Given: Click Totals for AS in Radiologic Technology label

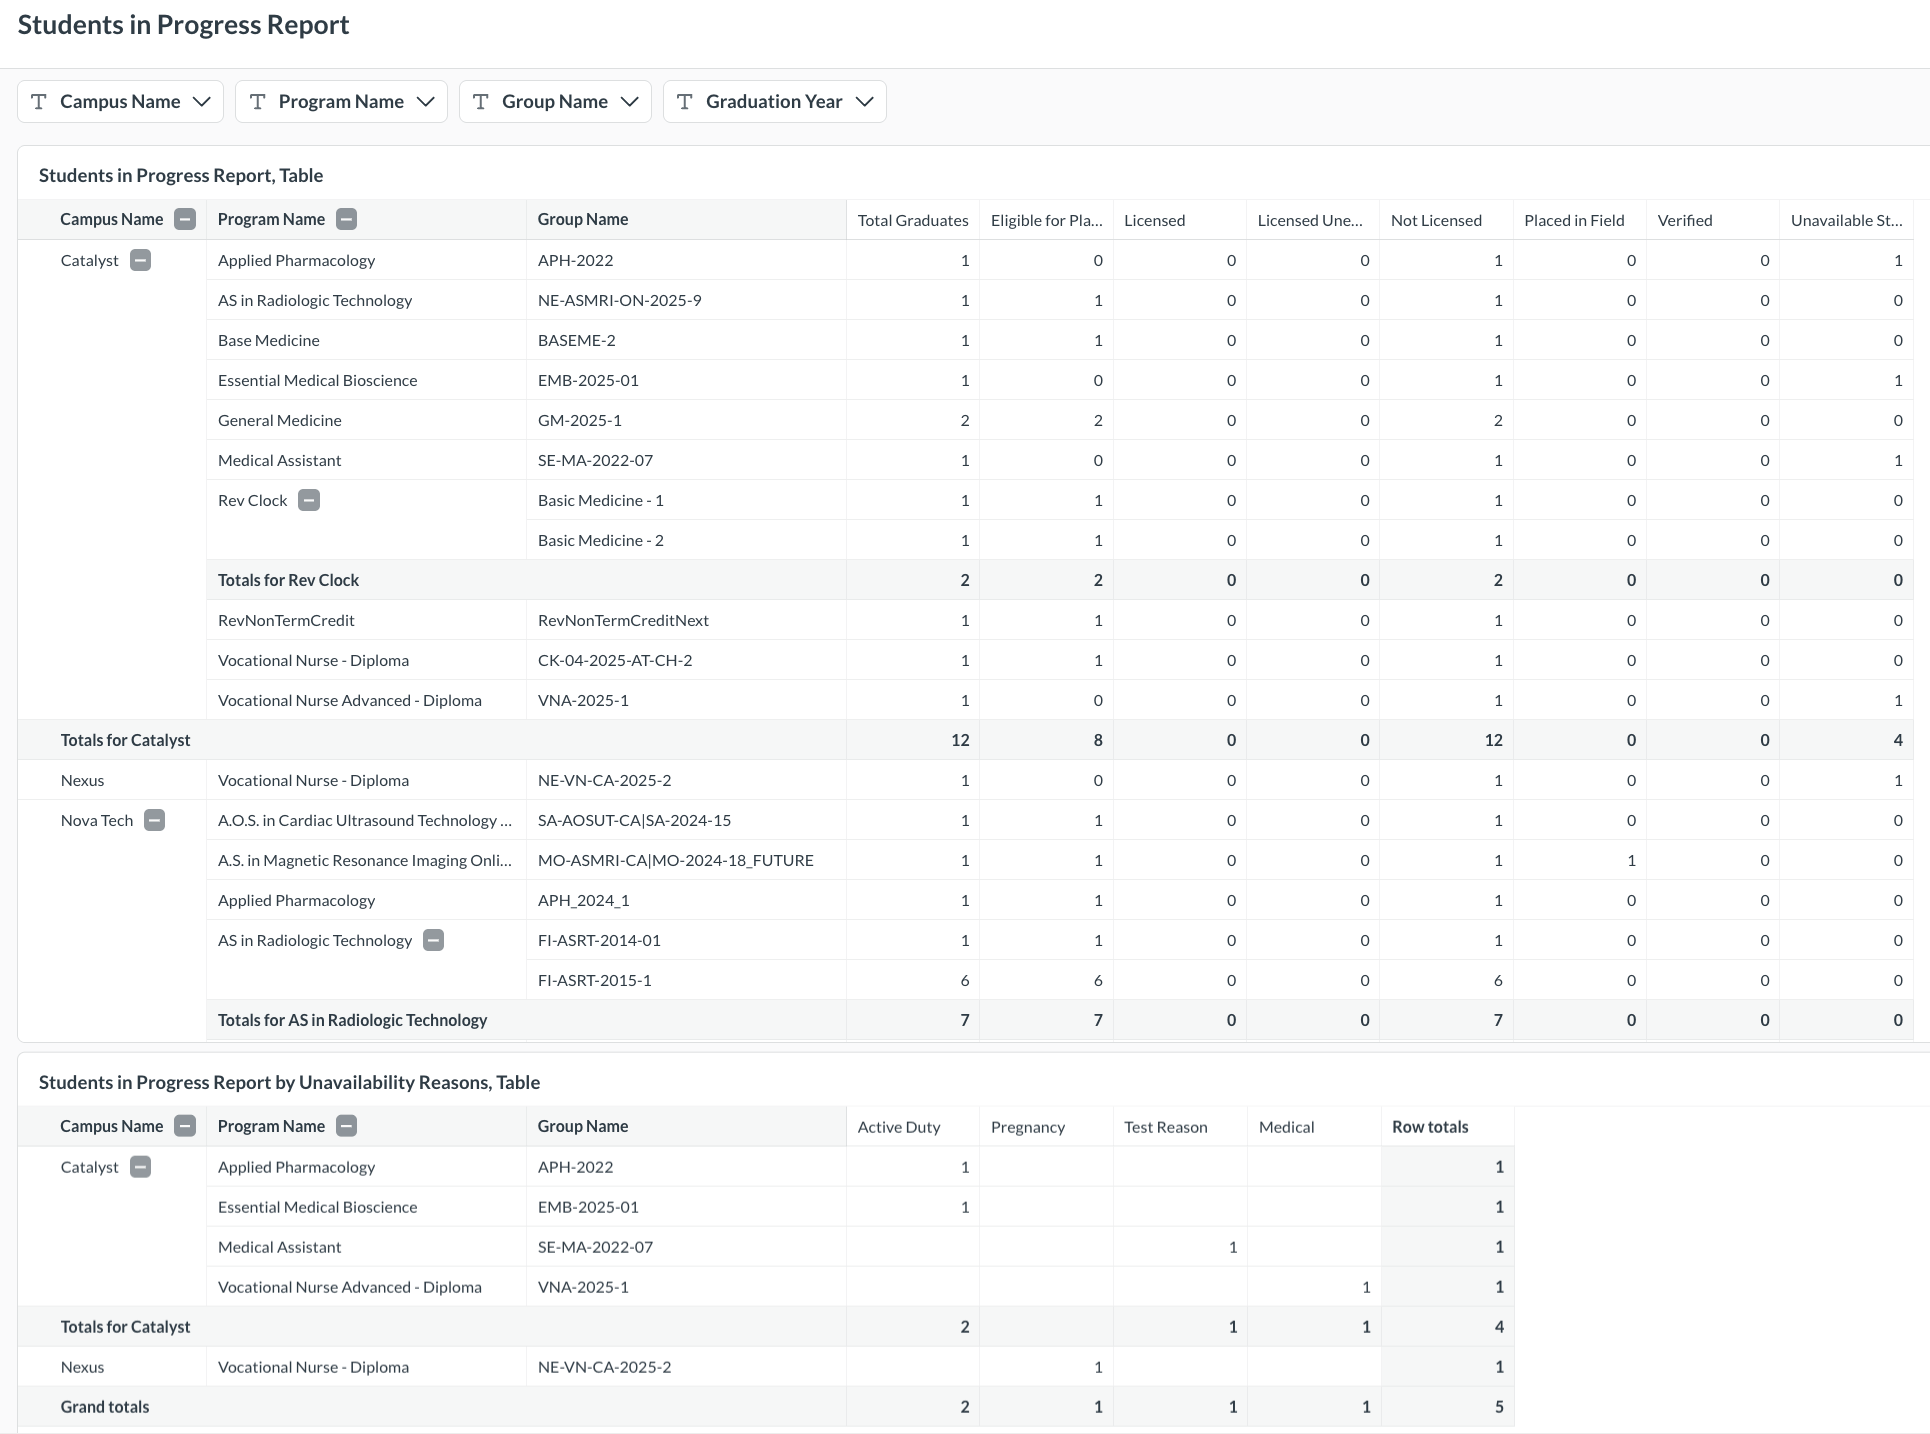Looking at the screenshot, I should [352, 1020].
